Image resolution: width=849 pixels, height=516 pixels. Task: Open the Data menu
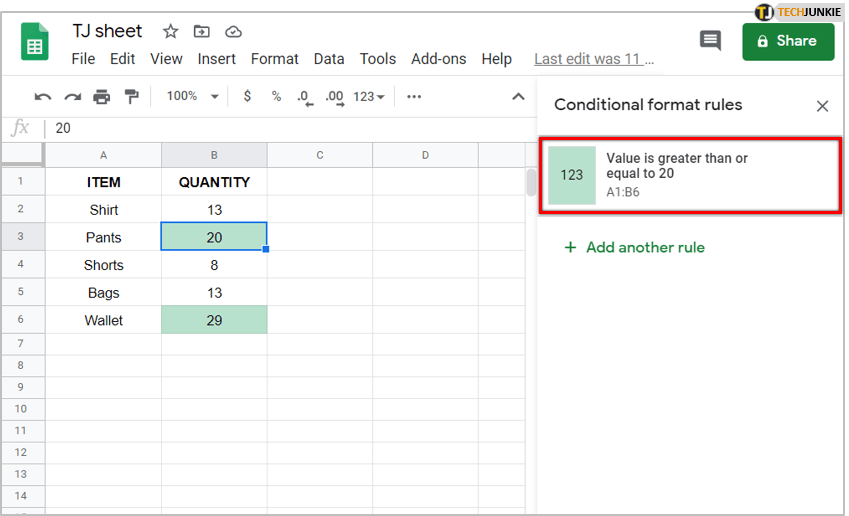coord(329,59)
